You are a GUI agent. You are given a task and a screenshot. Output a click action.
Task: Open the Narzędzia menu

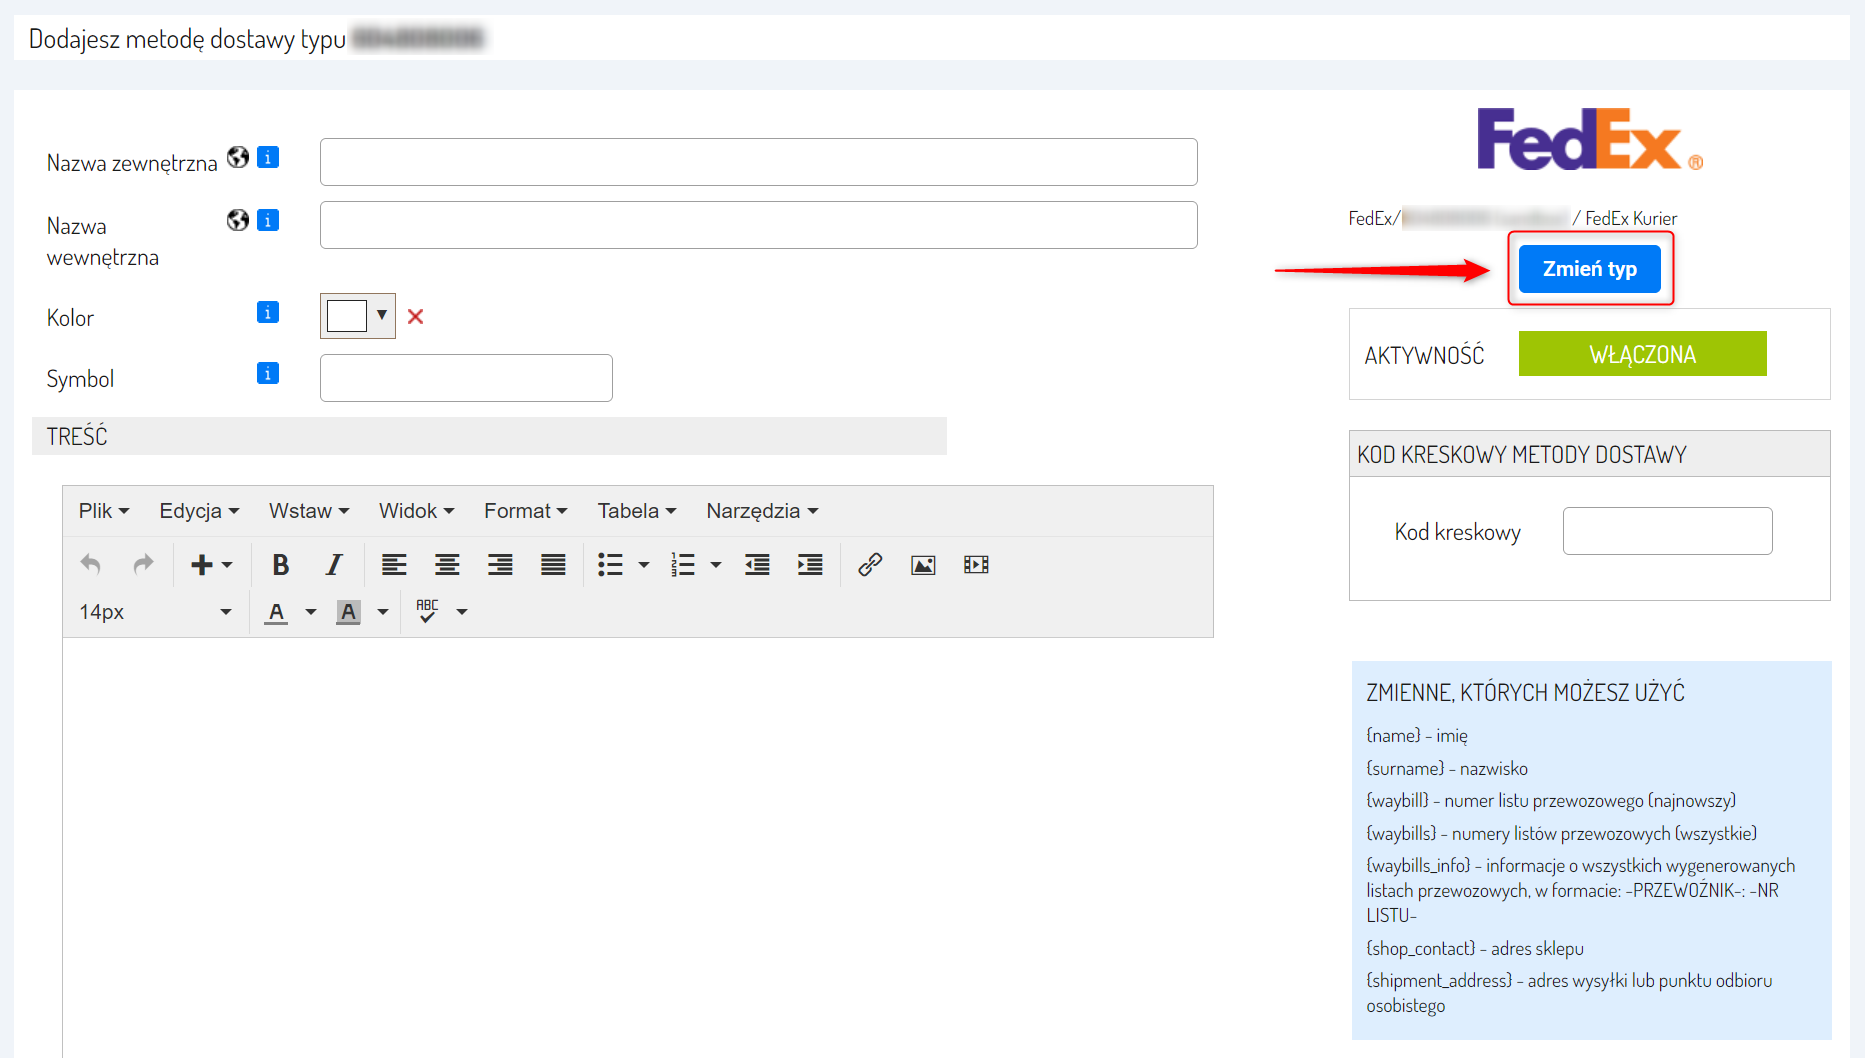point(762,511)
